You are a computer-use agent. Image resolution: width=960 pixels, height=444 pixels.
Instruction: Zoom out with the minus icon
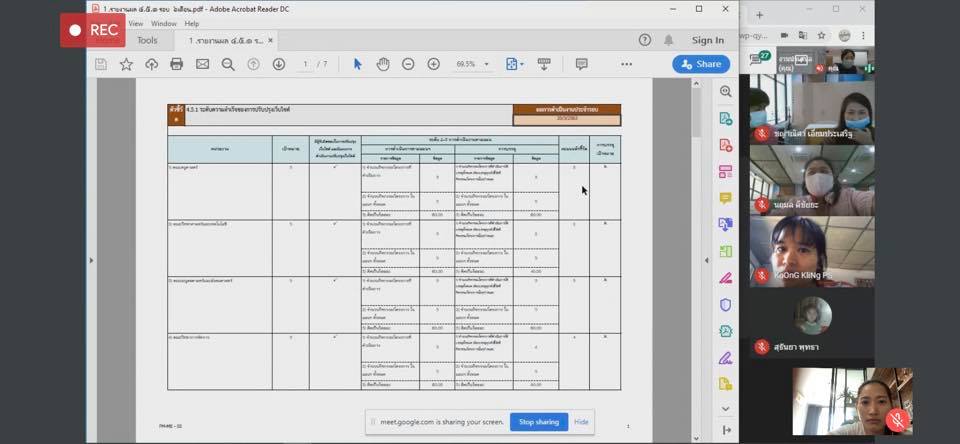(x=408, y=64)
